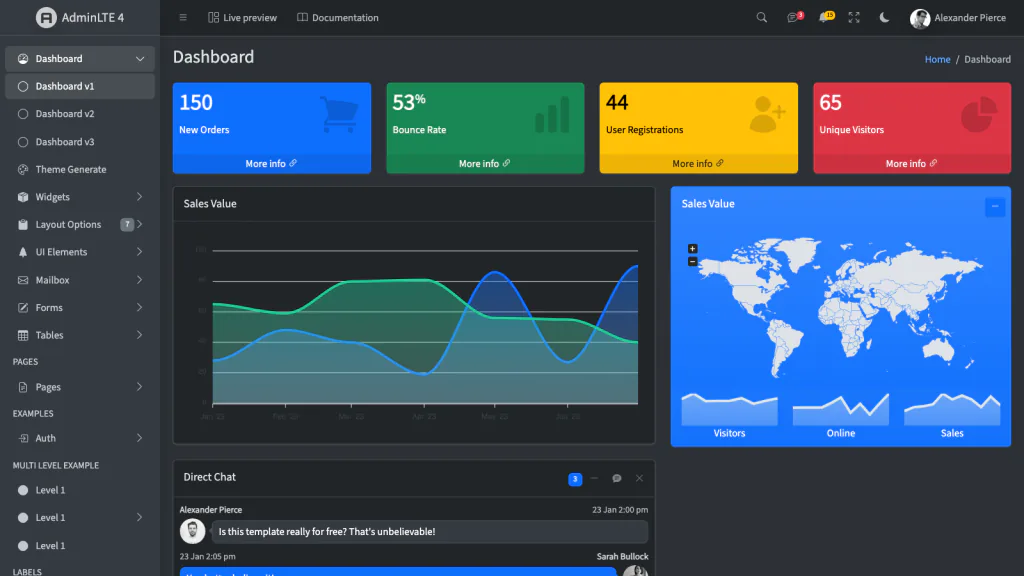The width and height of the screenshot is (1024, 576).
Task: Click the Auth sign-in icon in sidebar
Action: (23, 438)
